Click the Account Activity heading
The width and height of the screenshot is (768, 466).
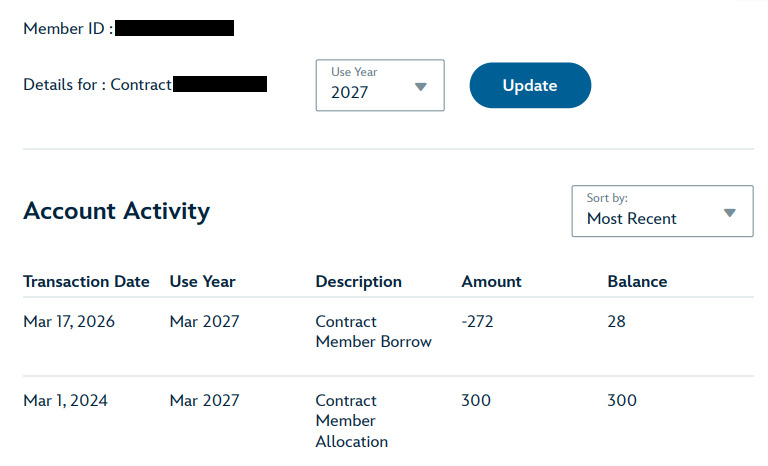(117, 211)
